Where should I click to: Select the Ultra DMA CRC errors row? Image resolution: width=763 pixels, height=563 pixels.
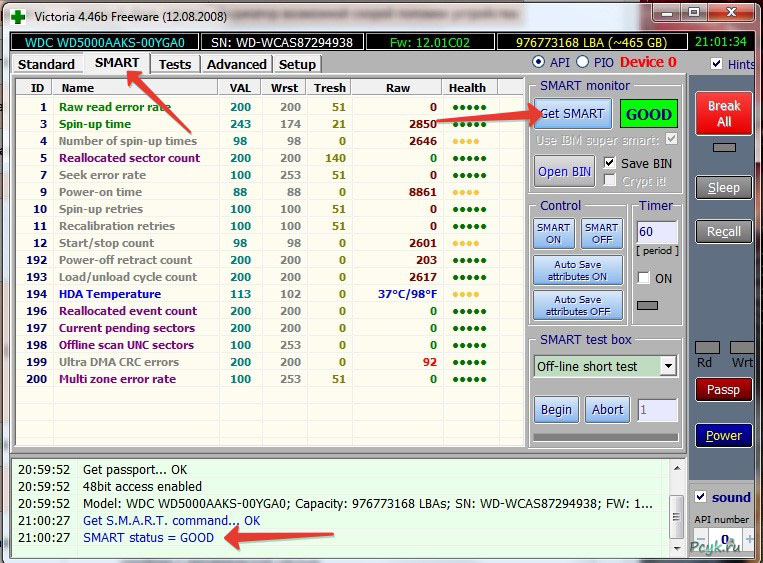pyautogui.click(x=270, y=362)
